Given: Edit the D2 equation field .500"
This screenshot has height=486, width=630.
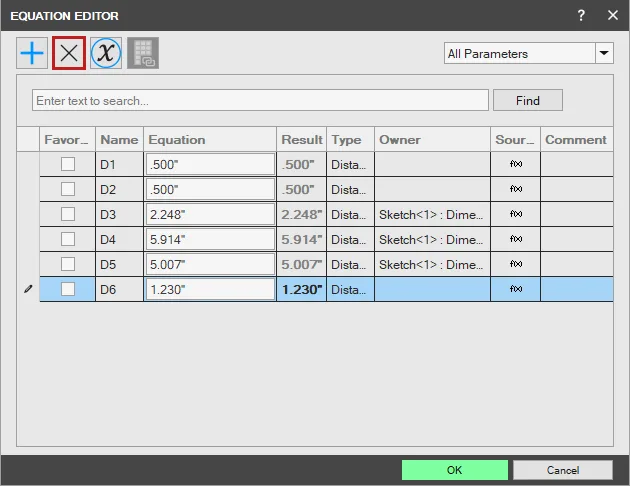Looking at the screenshot, I should coord(210,189).
